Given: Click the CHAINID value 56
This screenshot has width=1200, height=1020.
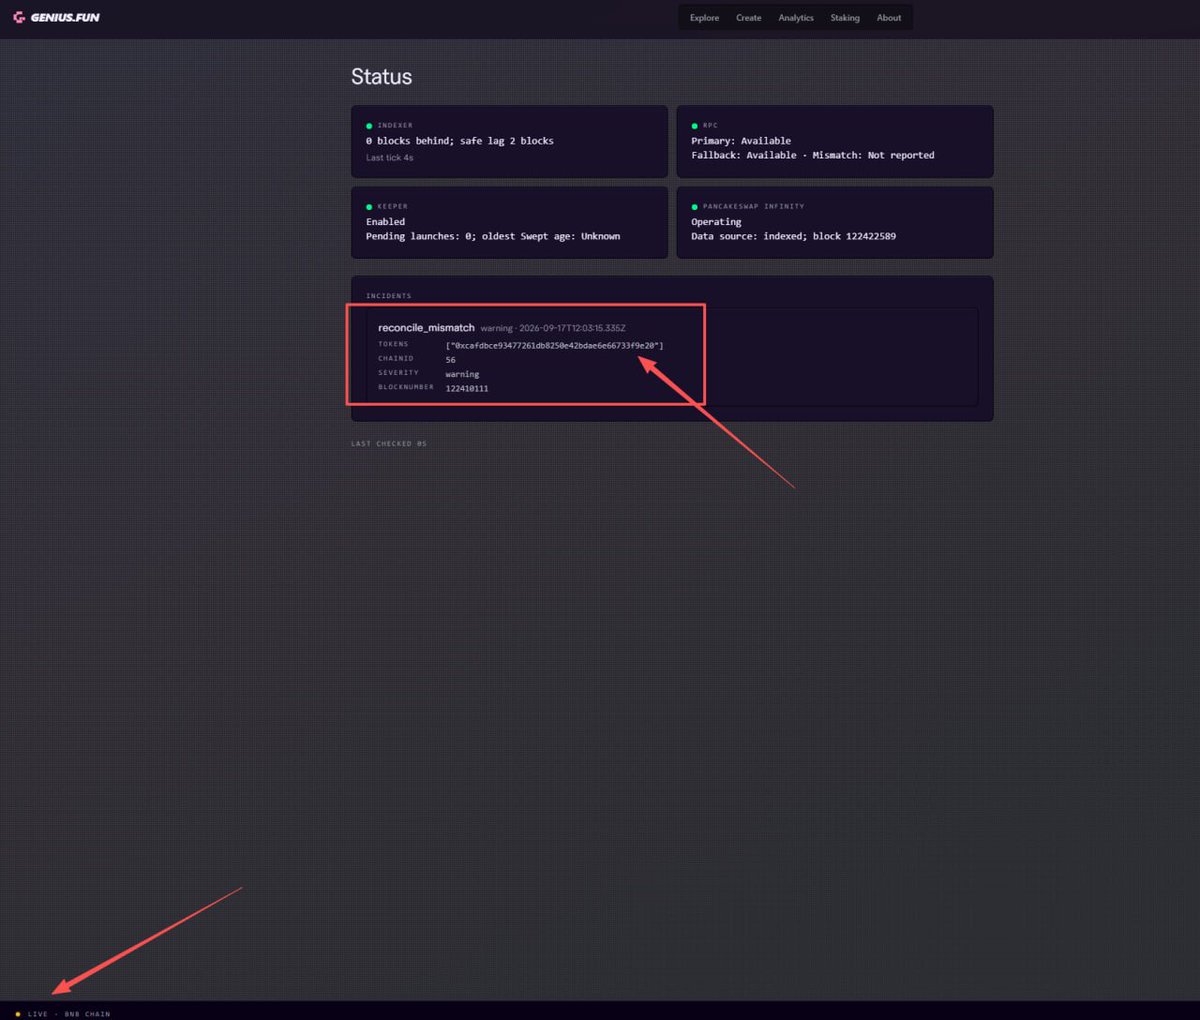Looking at the screenshot, I should 451,360.
